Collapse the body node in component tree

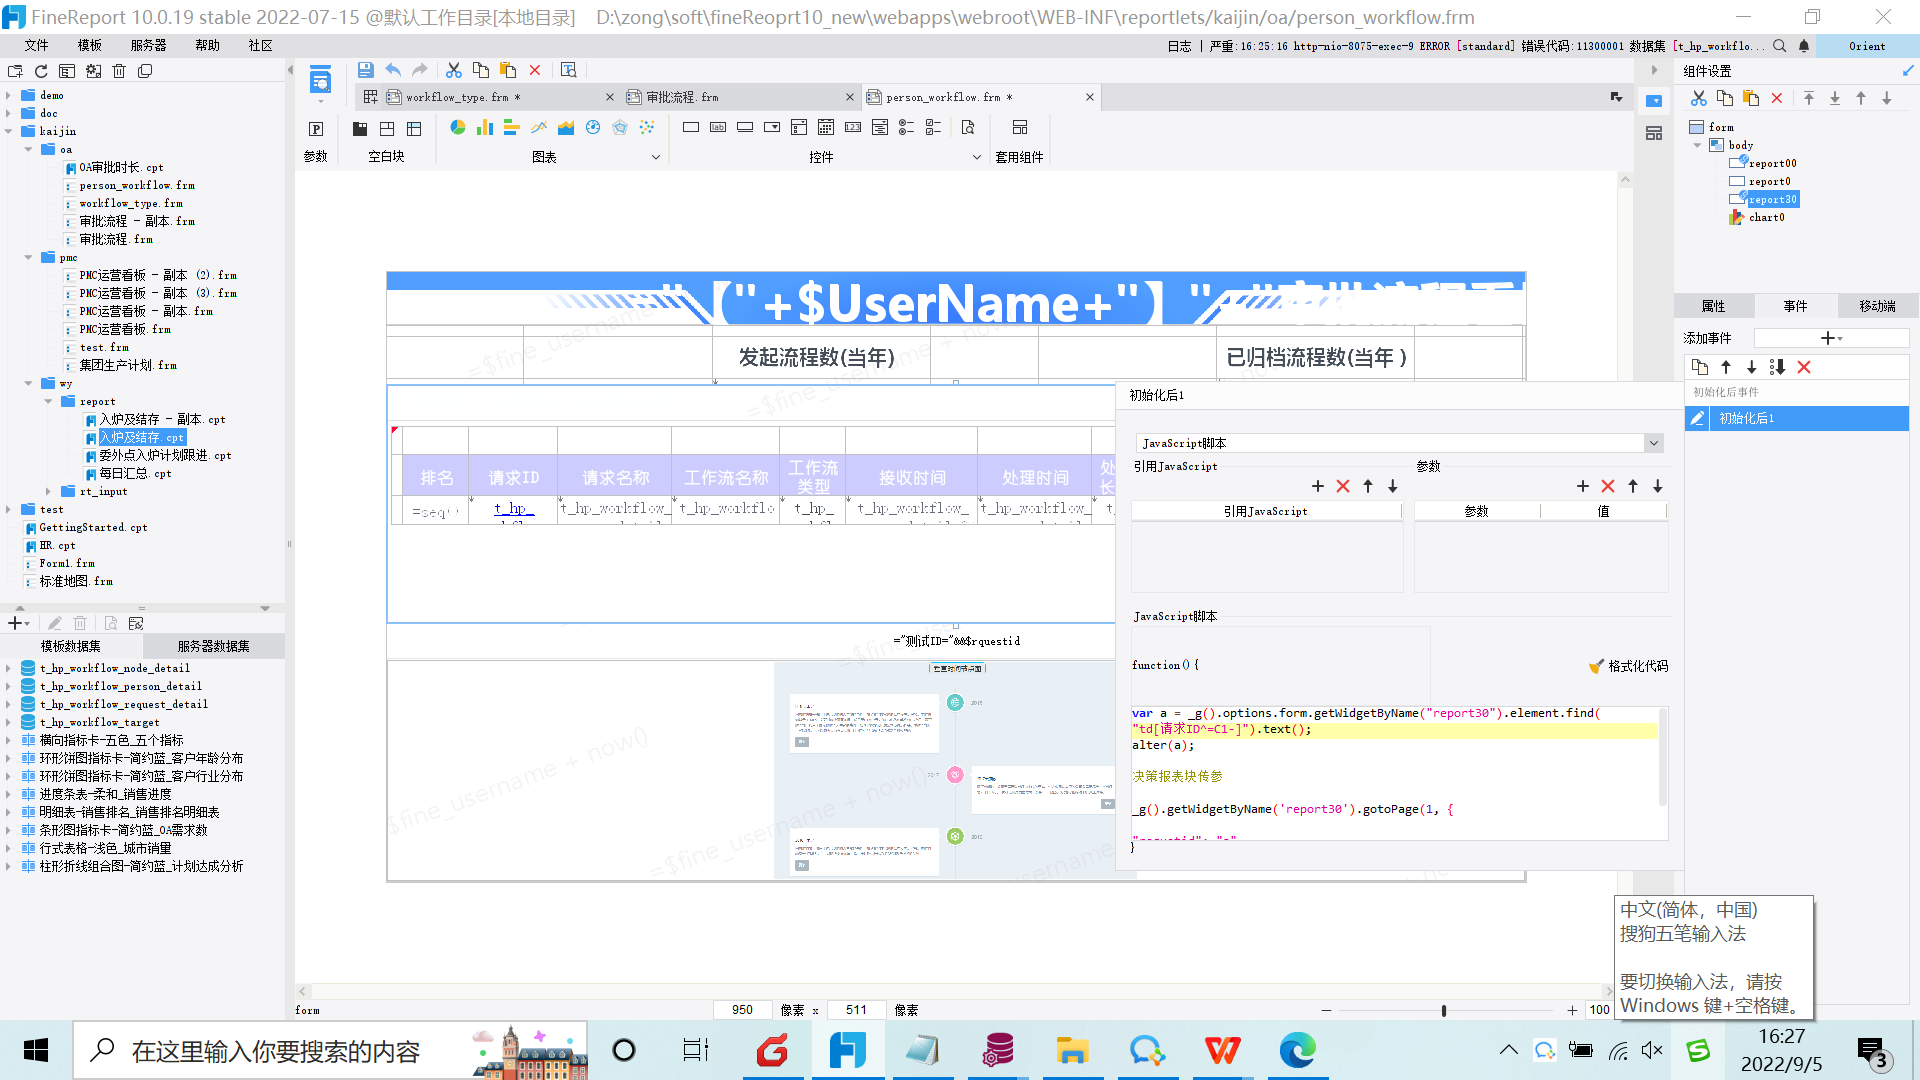[1697, 145]
